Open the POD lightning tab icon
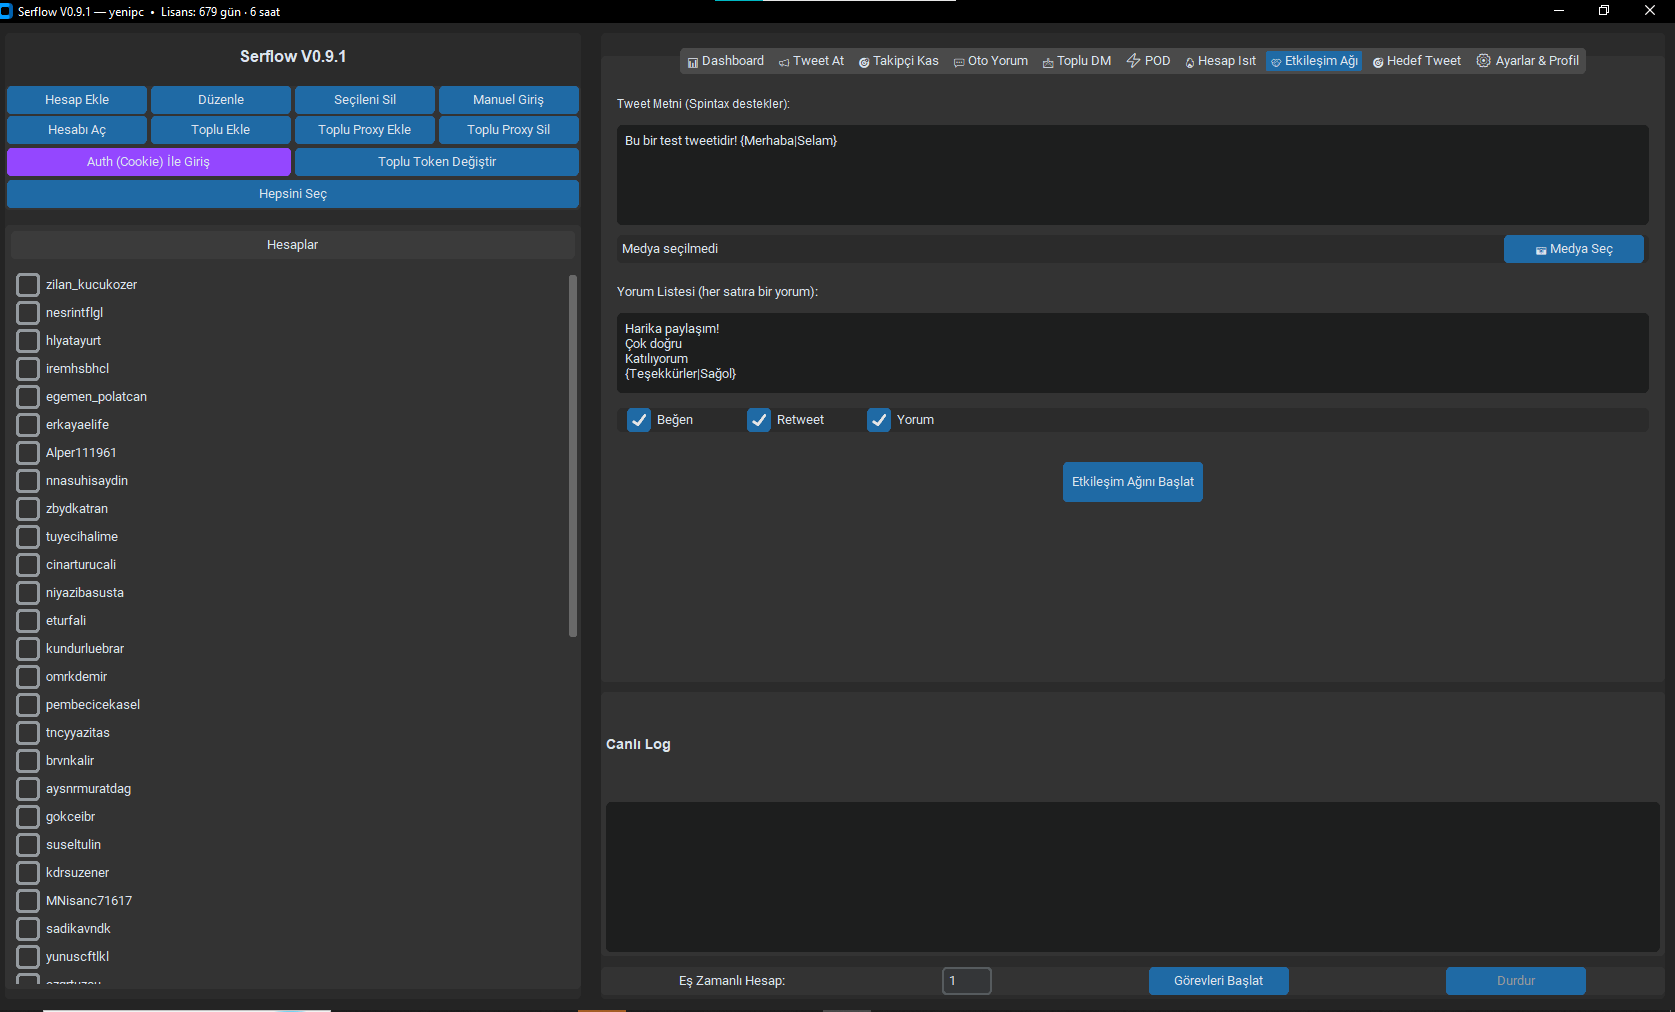Viewport: 1675px width, 1012px height. [1133, 61]
